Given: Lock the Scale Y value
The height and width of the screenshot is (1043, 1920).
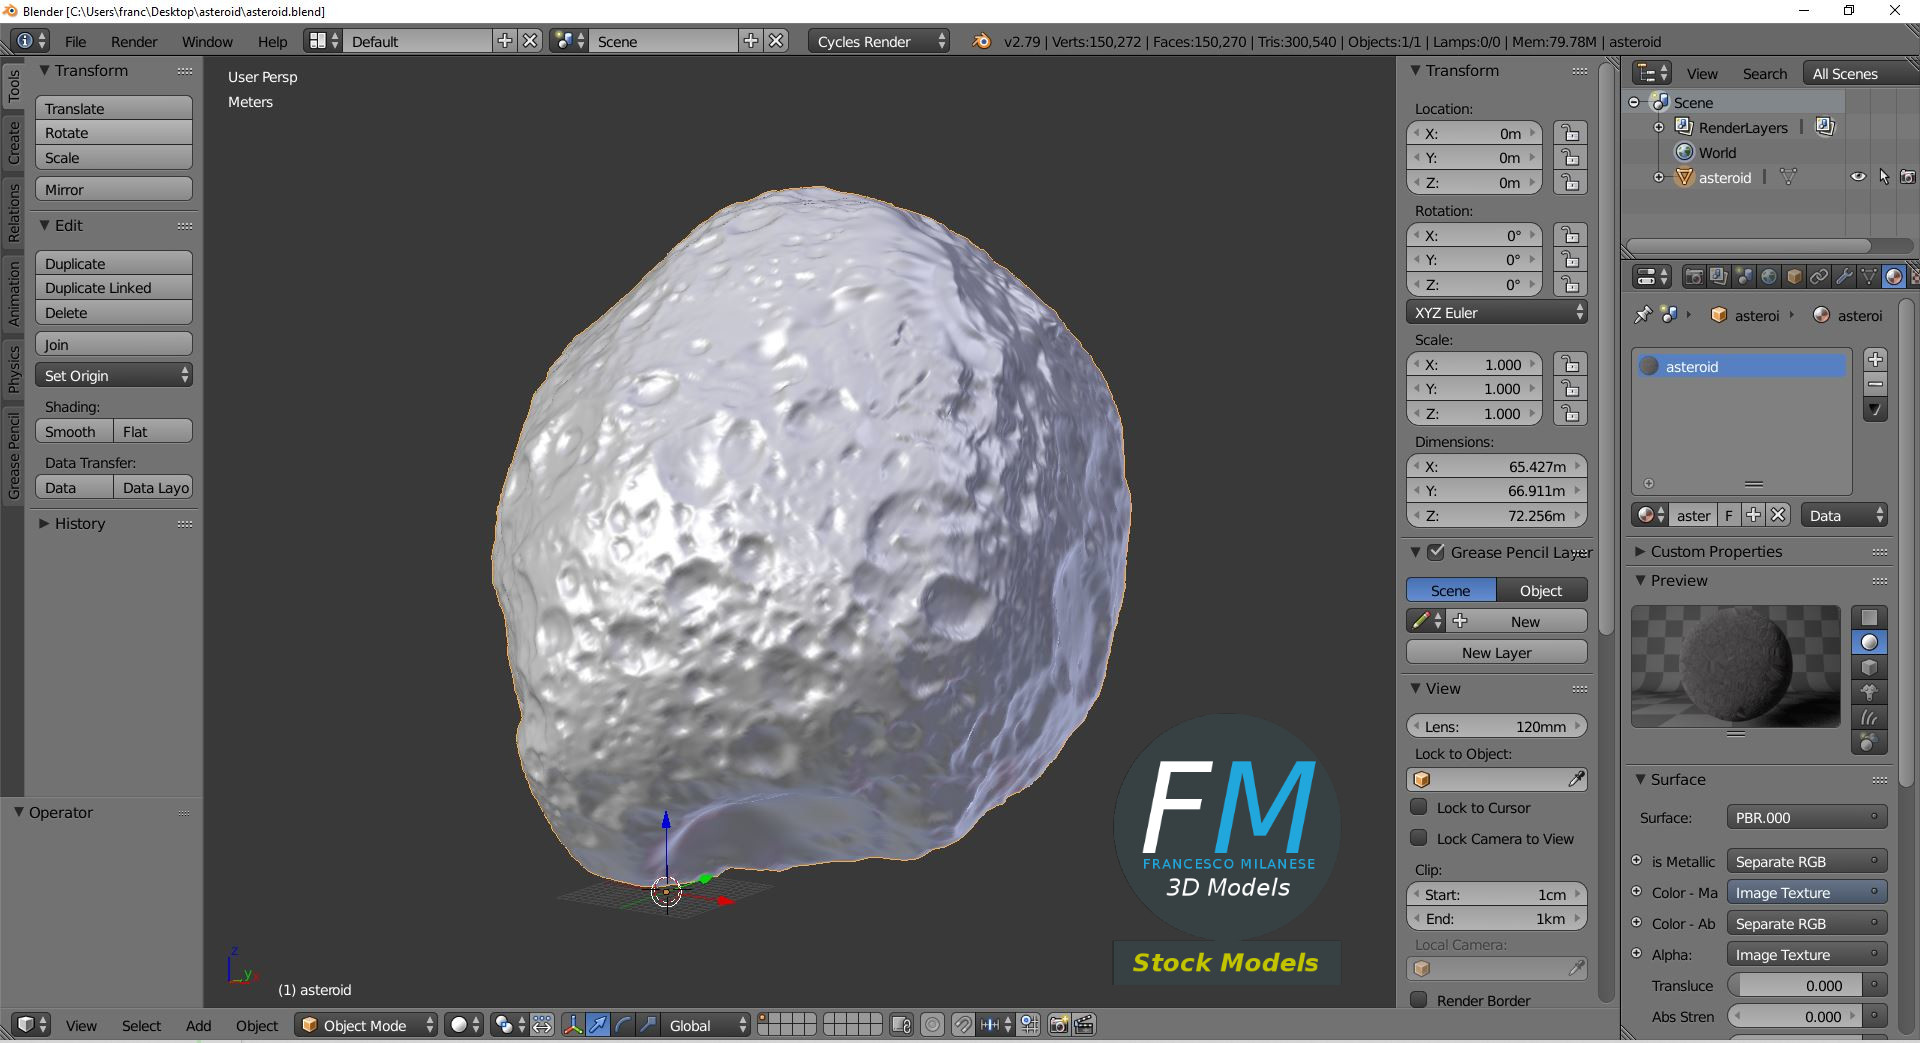Looking at the screenshot, I should pos(1571,389).
